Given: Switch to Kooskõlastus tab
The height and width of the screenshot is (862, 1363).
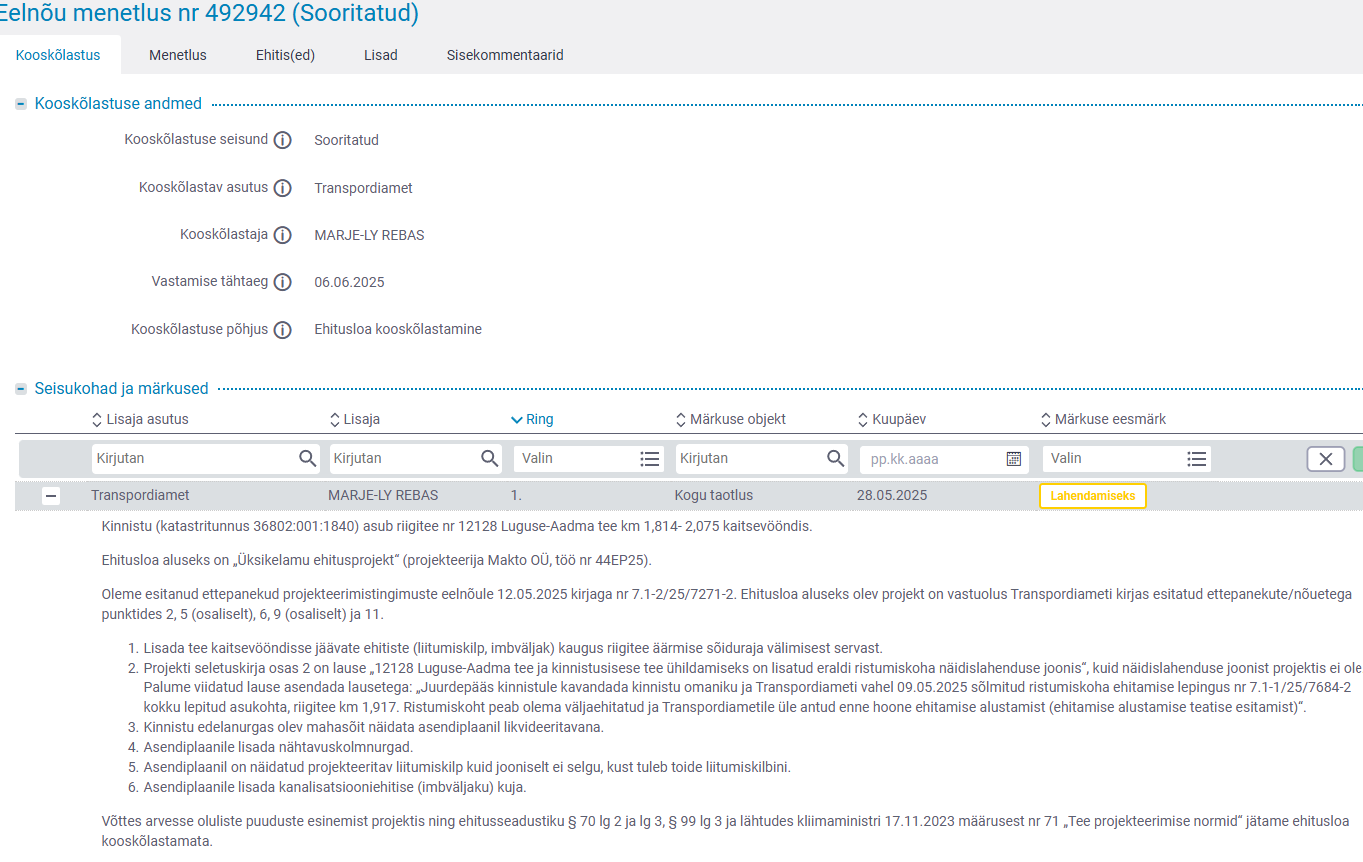Looking at the screenshot, I should click(x=58, y=55).
